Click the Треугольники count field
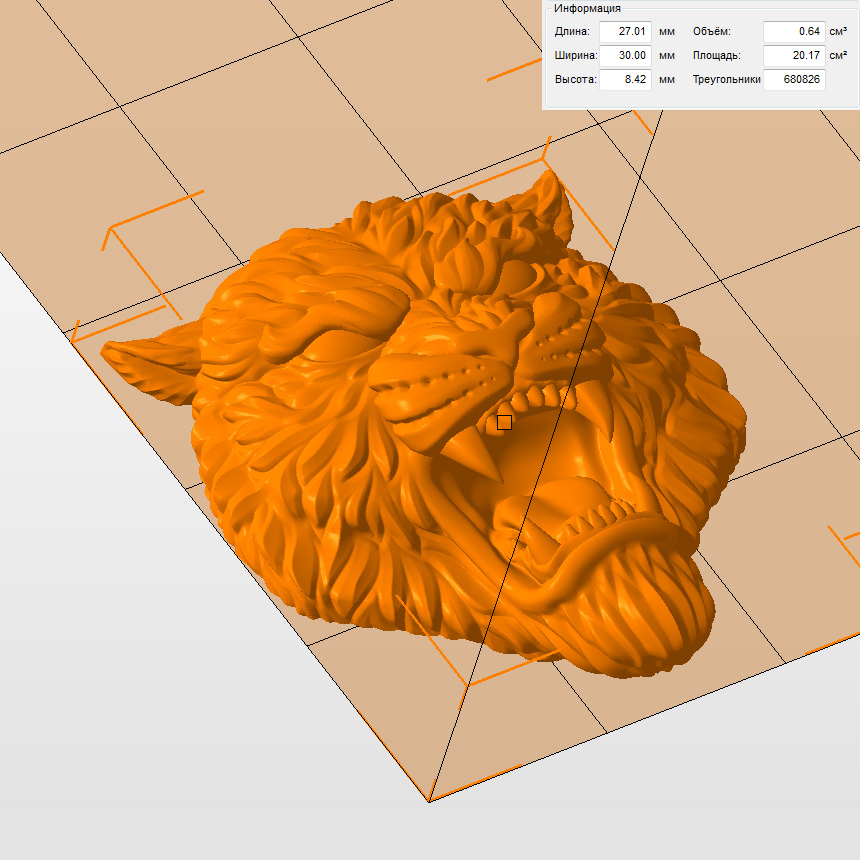Viewport: 860px width, 860px height. tap(793, 80)
